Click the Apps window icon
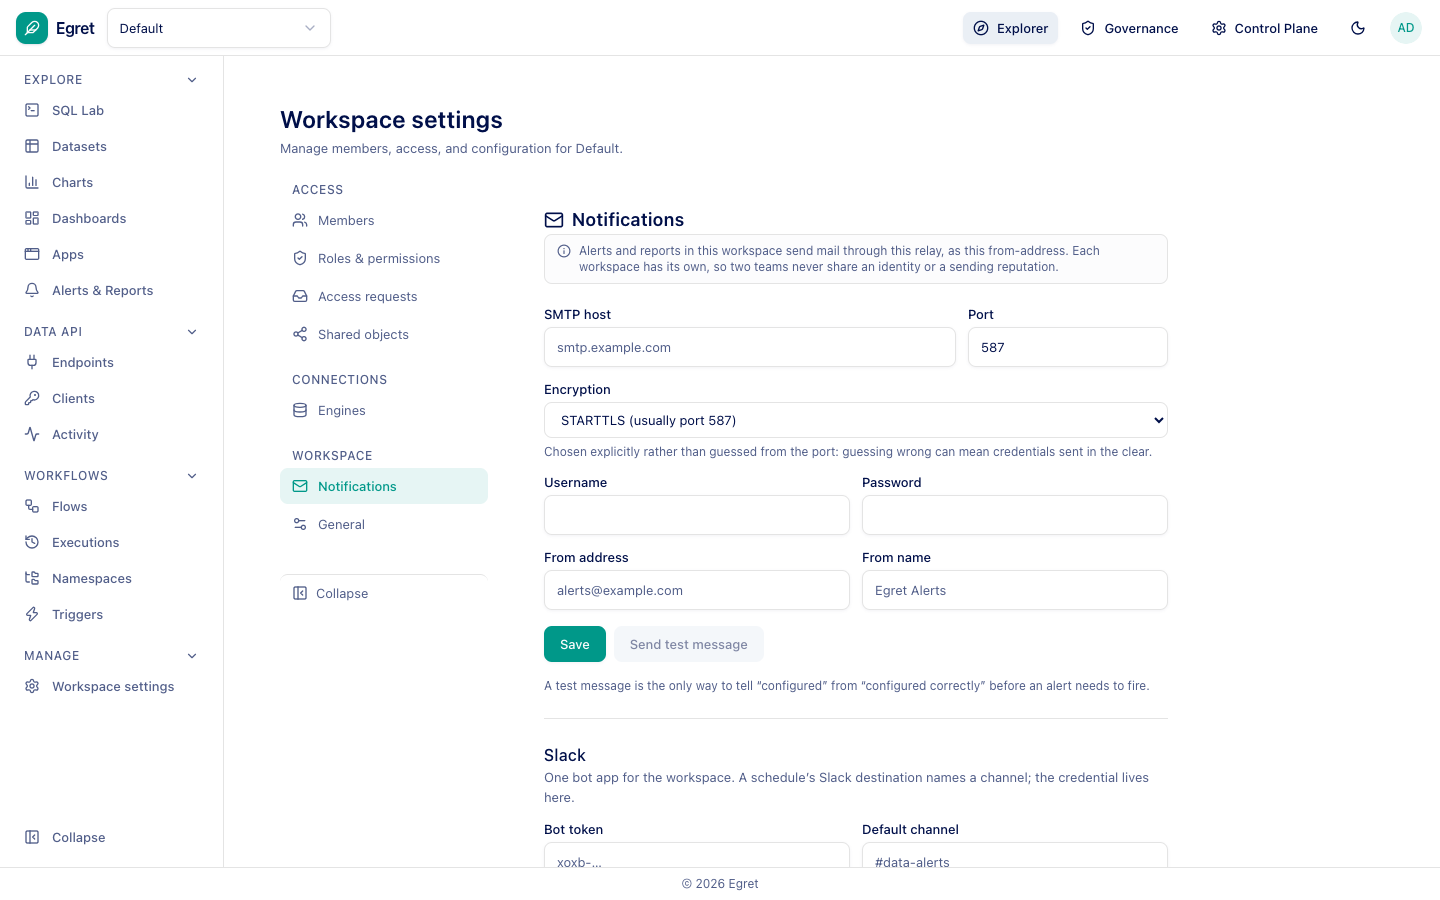 [x=32, y=254]
